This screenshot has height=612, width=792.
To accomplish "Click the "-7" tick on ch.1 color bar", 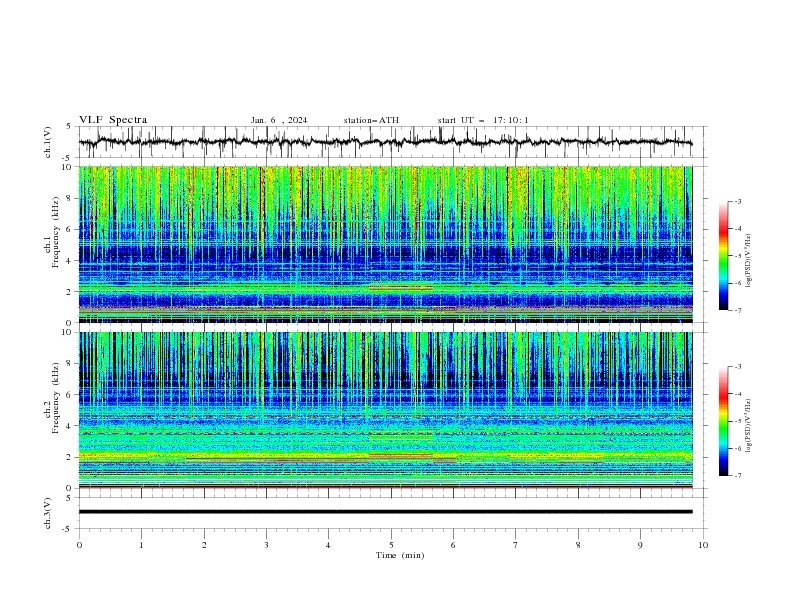I will (737, 311).
